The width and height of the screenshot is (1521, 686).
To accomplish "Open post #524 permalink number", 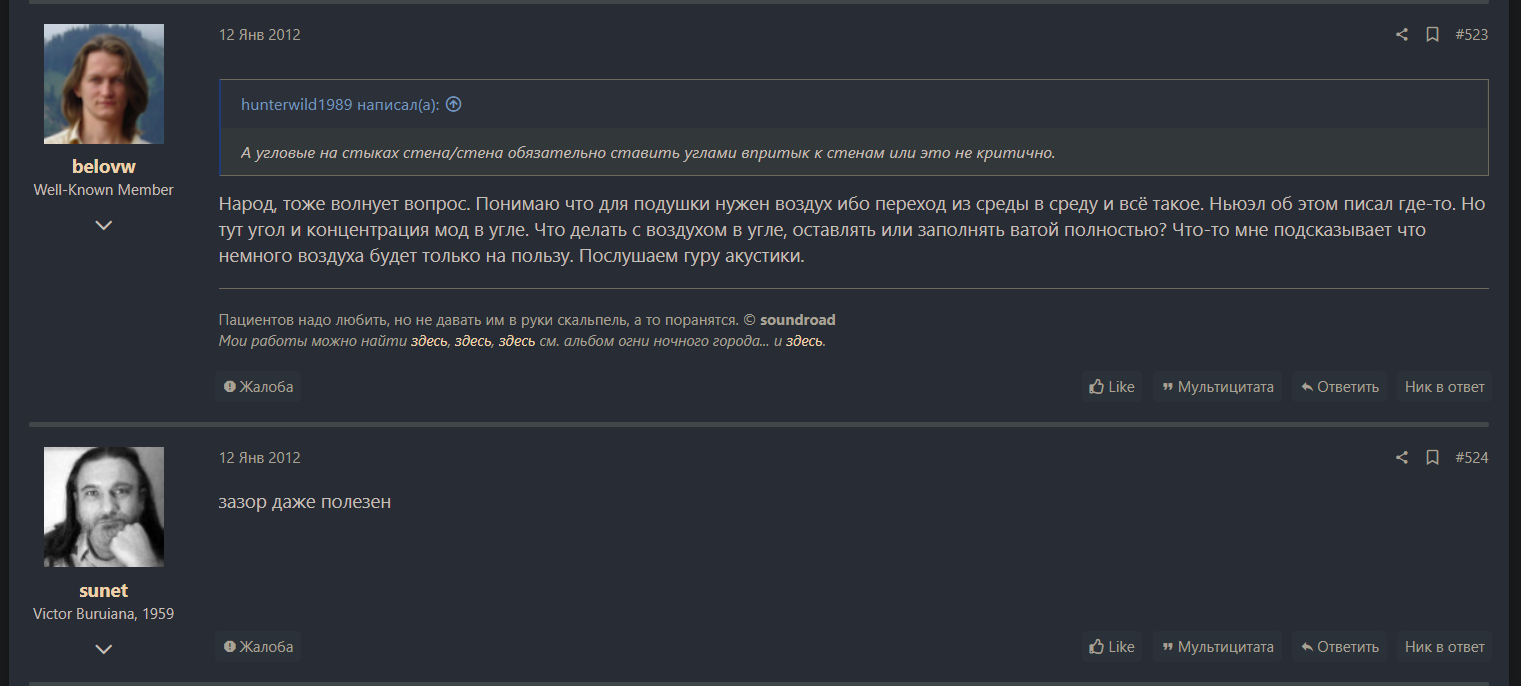I will 1471,458.
